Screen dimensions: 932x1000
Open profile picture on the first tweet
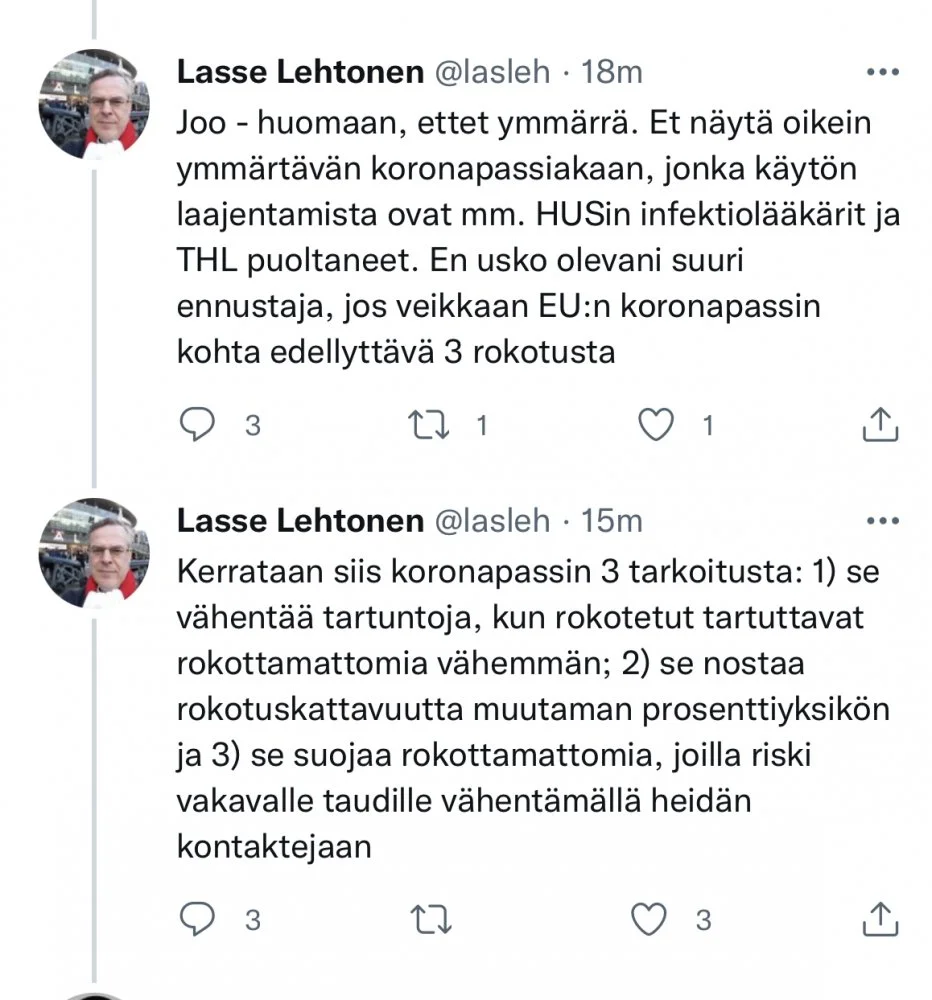tap(93, 104)
